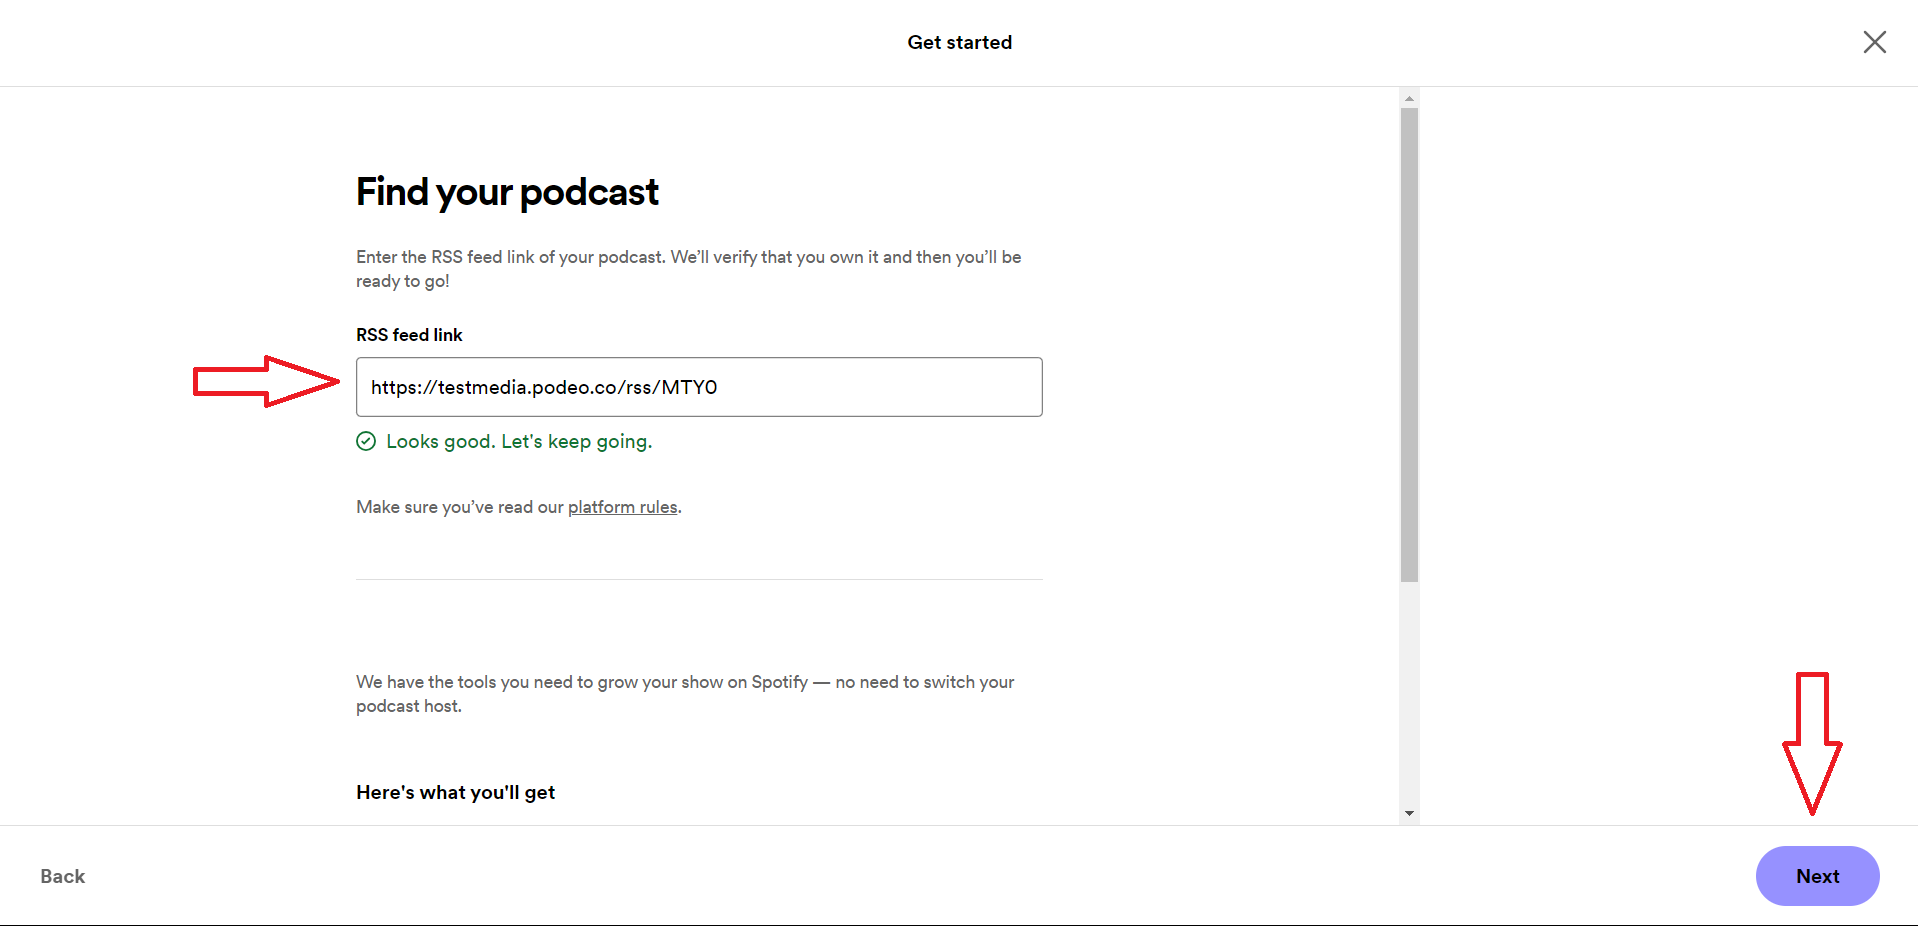Click the purple Next button
Screen dimensions: 1918x926
(x=1817, y=876)
